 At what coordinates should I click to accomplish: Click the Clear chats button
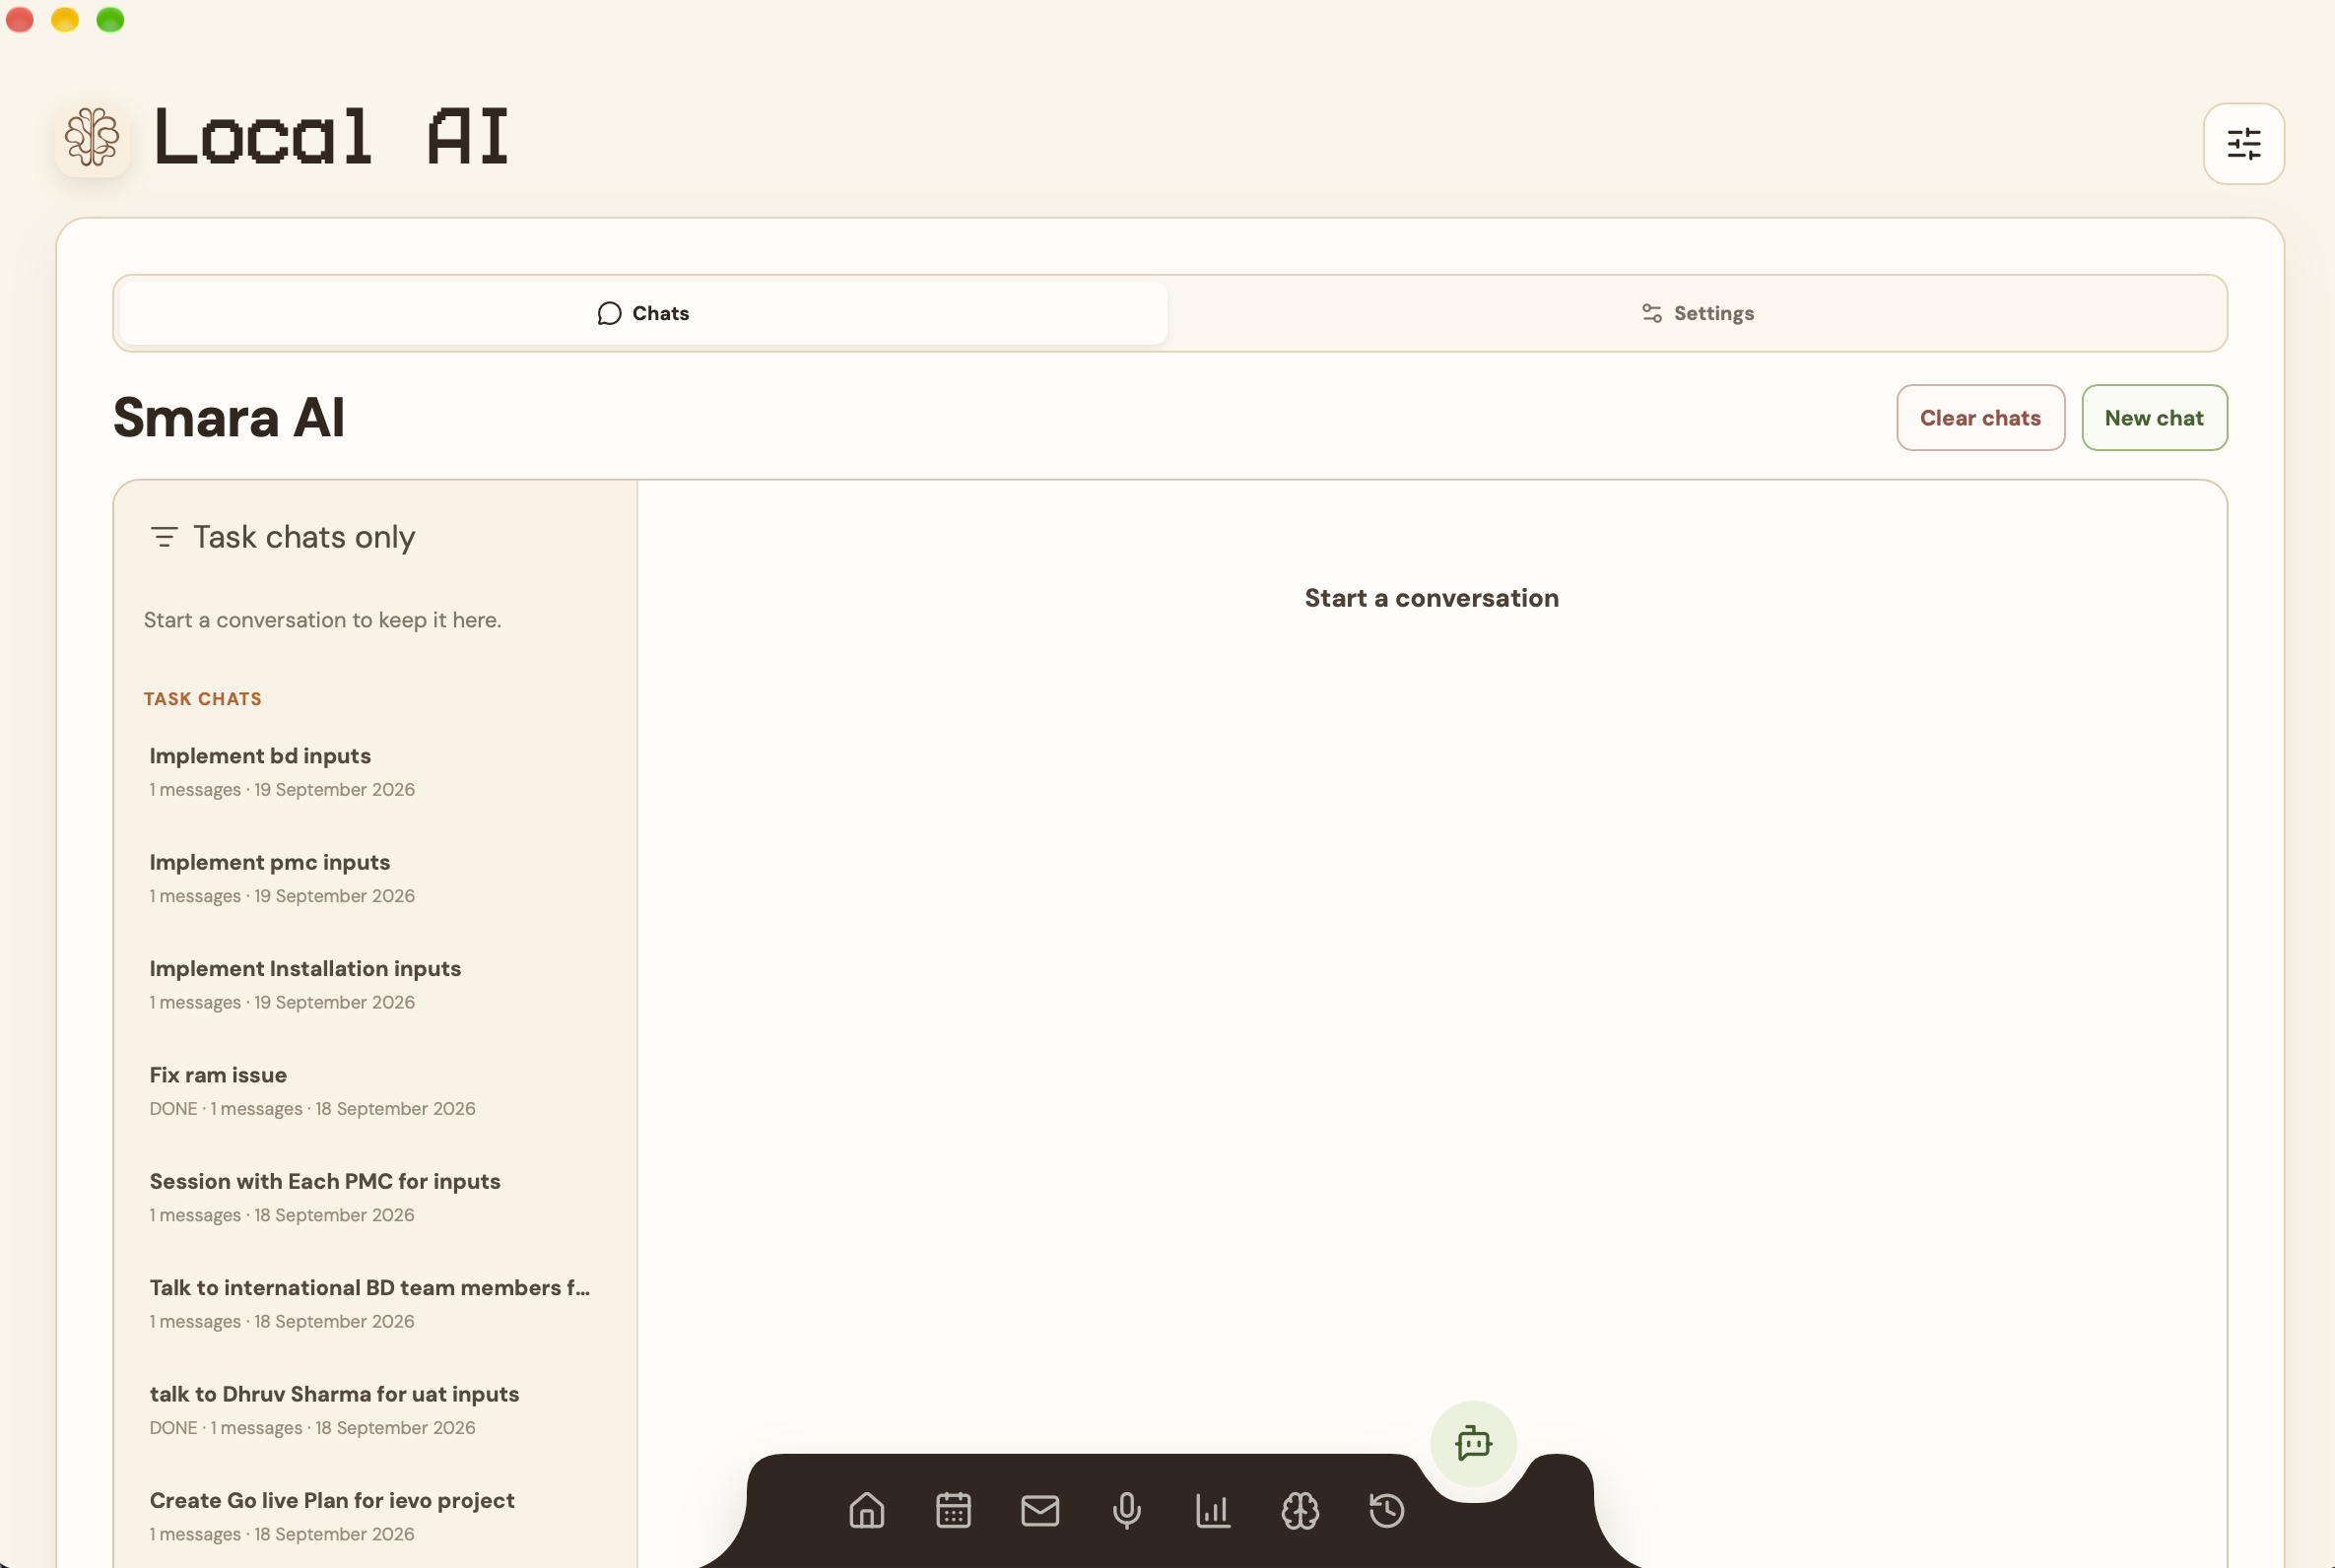1980,418
